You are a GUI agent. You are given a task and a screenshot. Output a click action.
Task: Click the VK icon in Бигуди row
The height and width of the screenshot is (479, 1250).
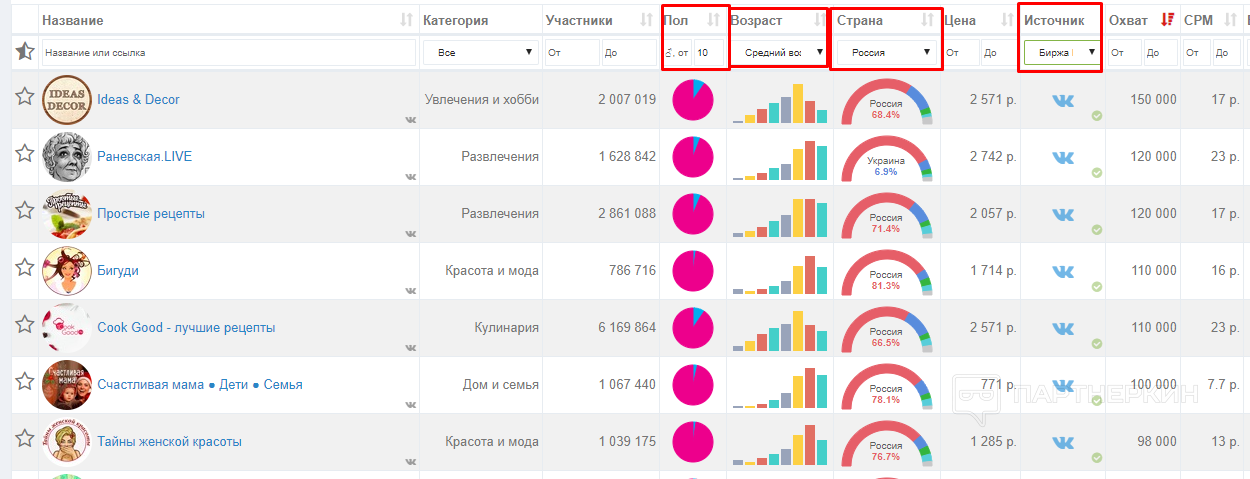click(x=1063, y=271)
